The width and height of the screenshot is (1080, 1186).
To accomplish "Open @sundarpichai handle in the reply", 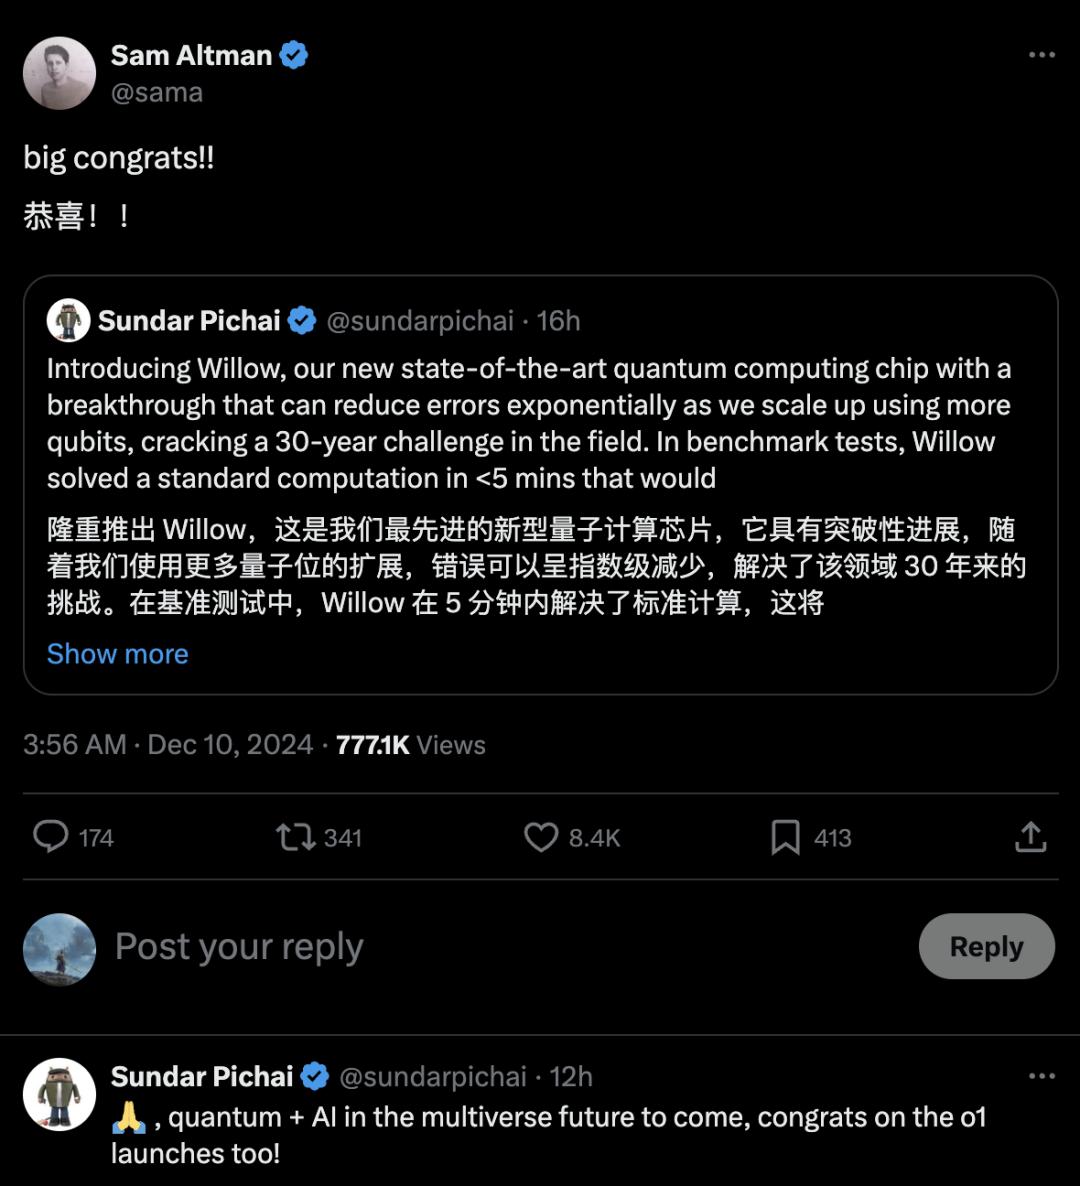I will (433, 1076).
